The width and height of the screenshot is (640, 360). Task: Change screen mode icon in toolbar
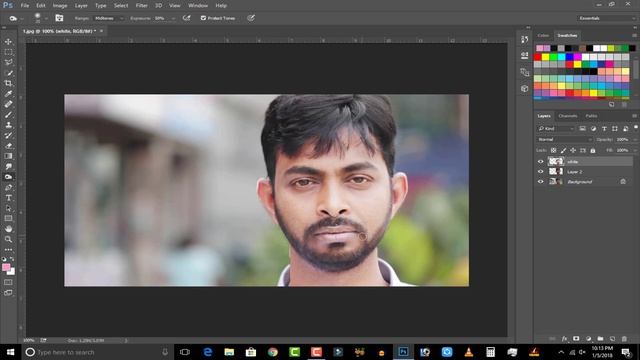pos(8,293)
